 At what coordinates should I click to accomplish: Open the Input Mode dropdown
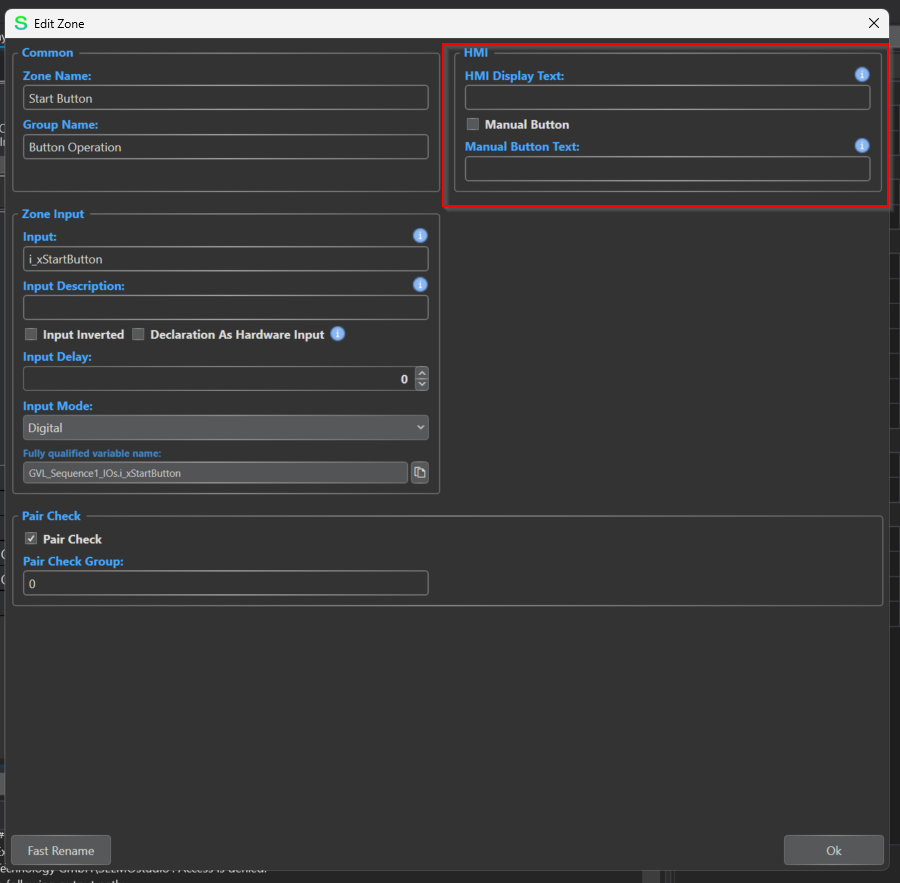click(x=226, y=428)
